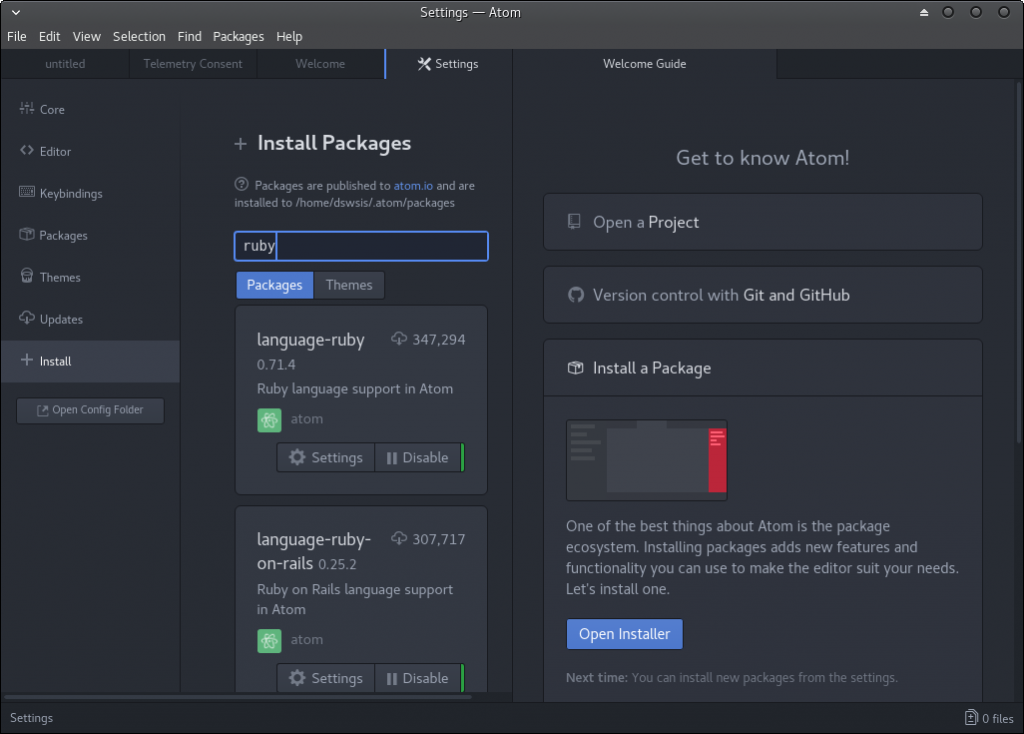The image size is (1024, 734).
Task: Open the Packages menu in menu bar
Action: (x=238, y=36)
